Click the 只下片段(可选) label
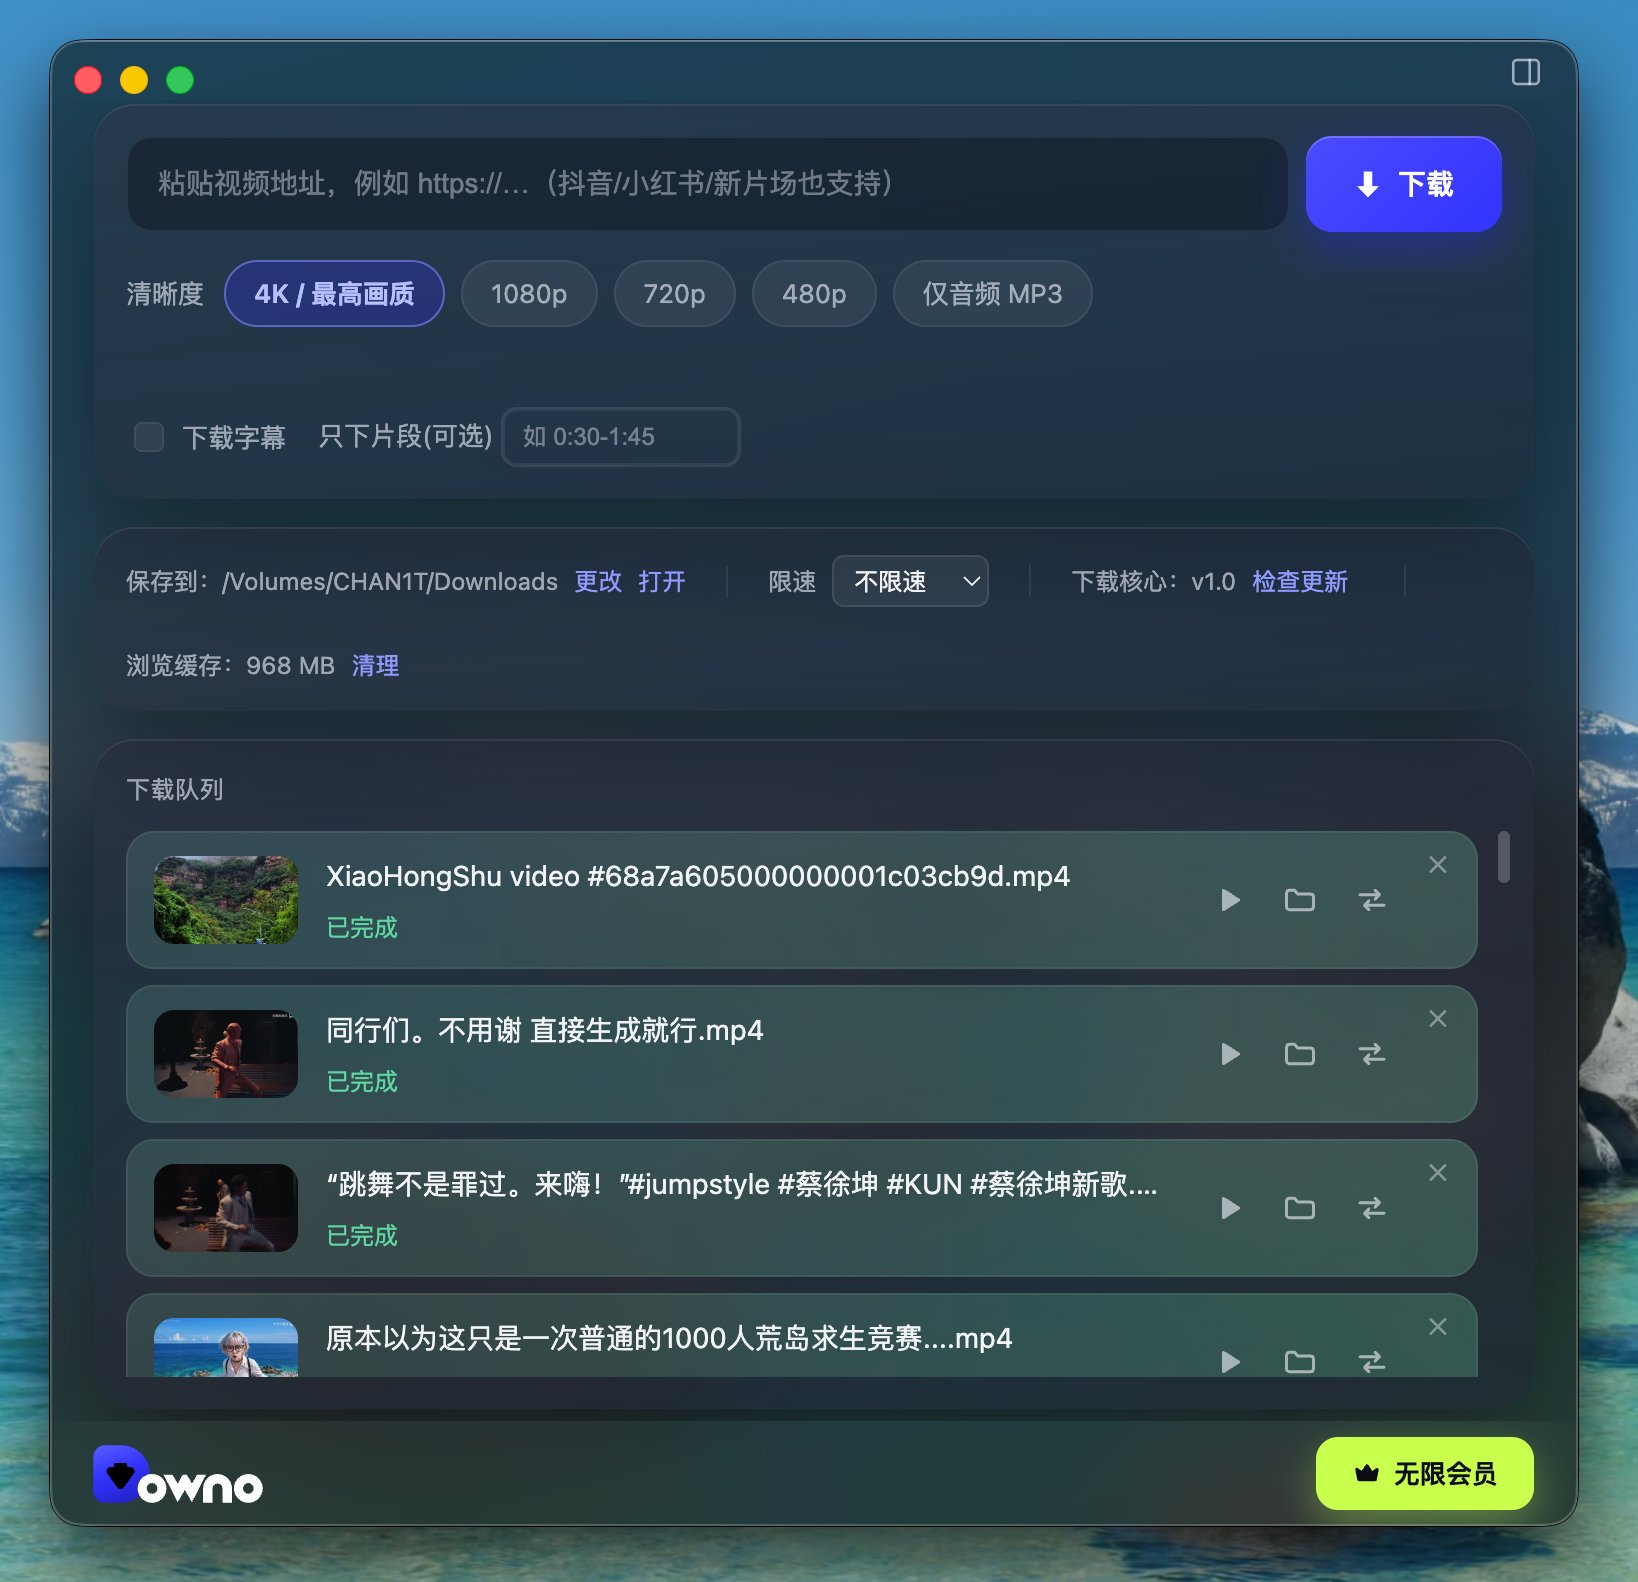This screenshot has width=1638, height=1582. click(x=405, y=436)
